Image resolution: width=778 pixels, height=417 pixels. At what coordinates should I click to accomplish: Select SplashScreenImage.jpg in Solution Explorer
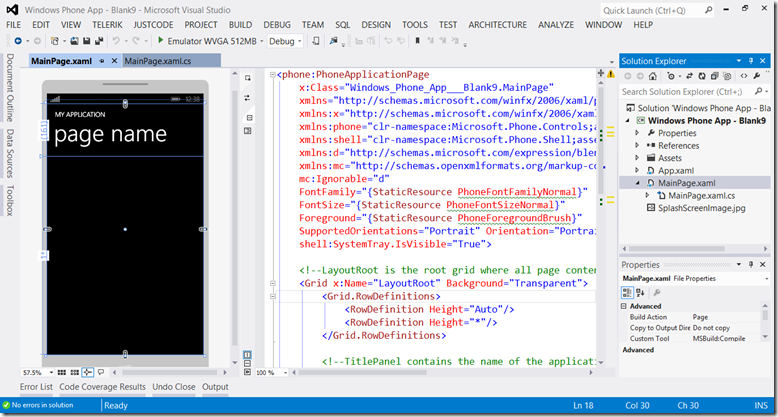[702, 208]
